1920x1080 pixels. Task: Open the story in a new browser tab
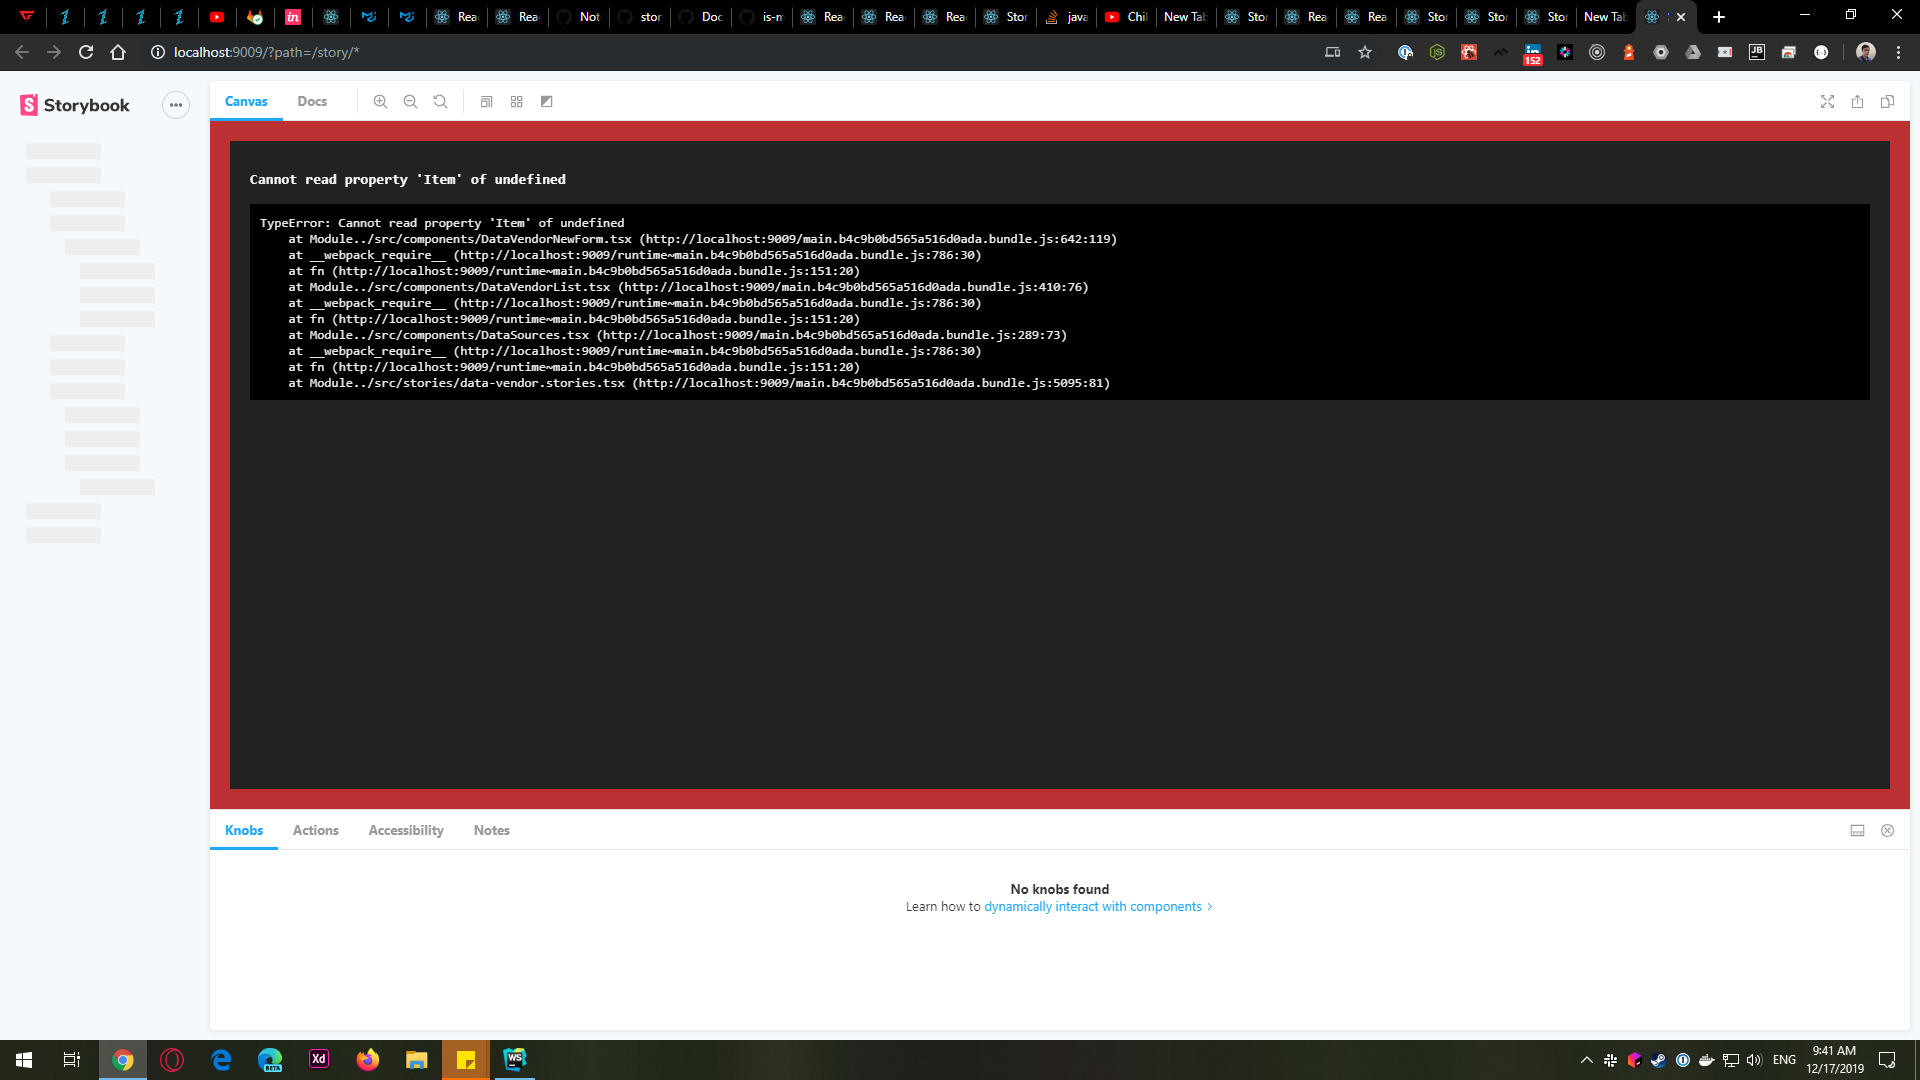coord(1858,101)
